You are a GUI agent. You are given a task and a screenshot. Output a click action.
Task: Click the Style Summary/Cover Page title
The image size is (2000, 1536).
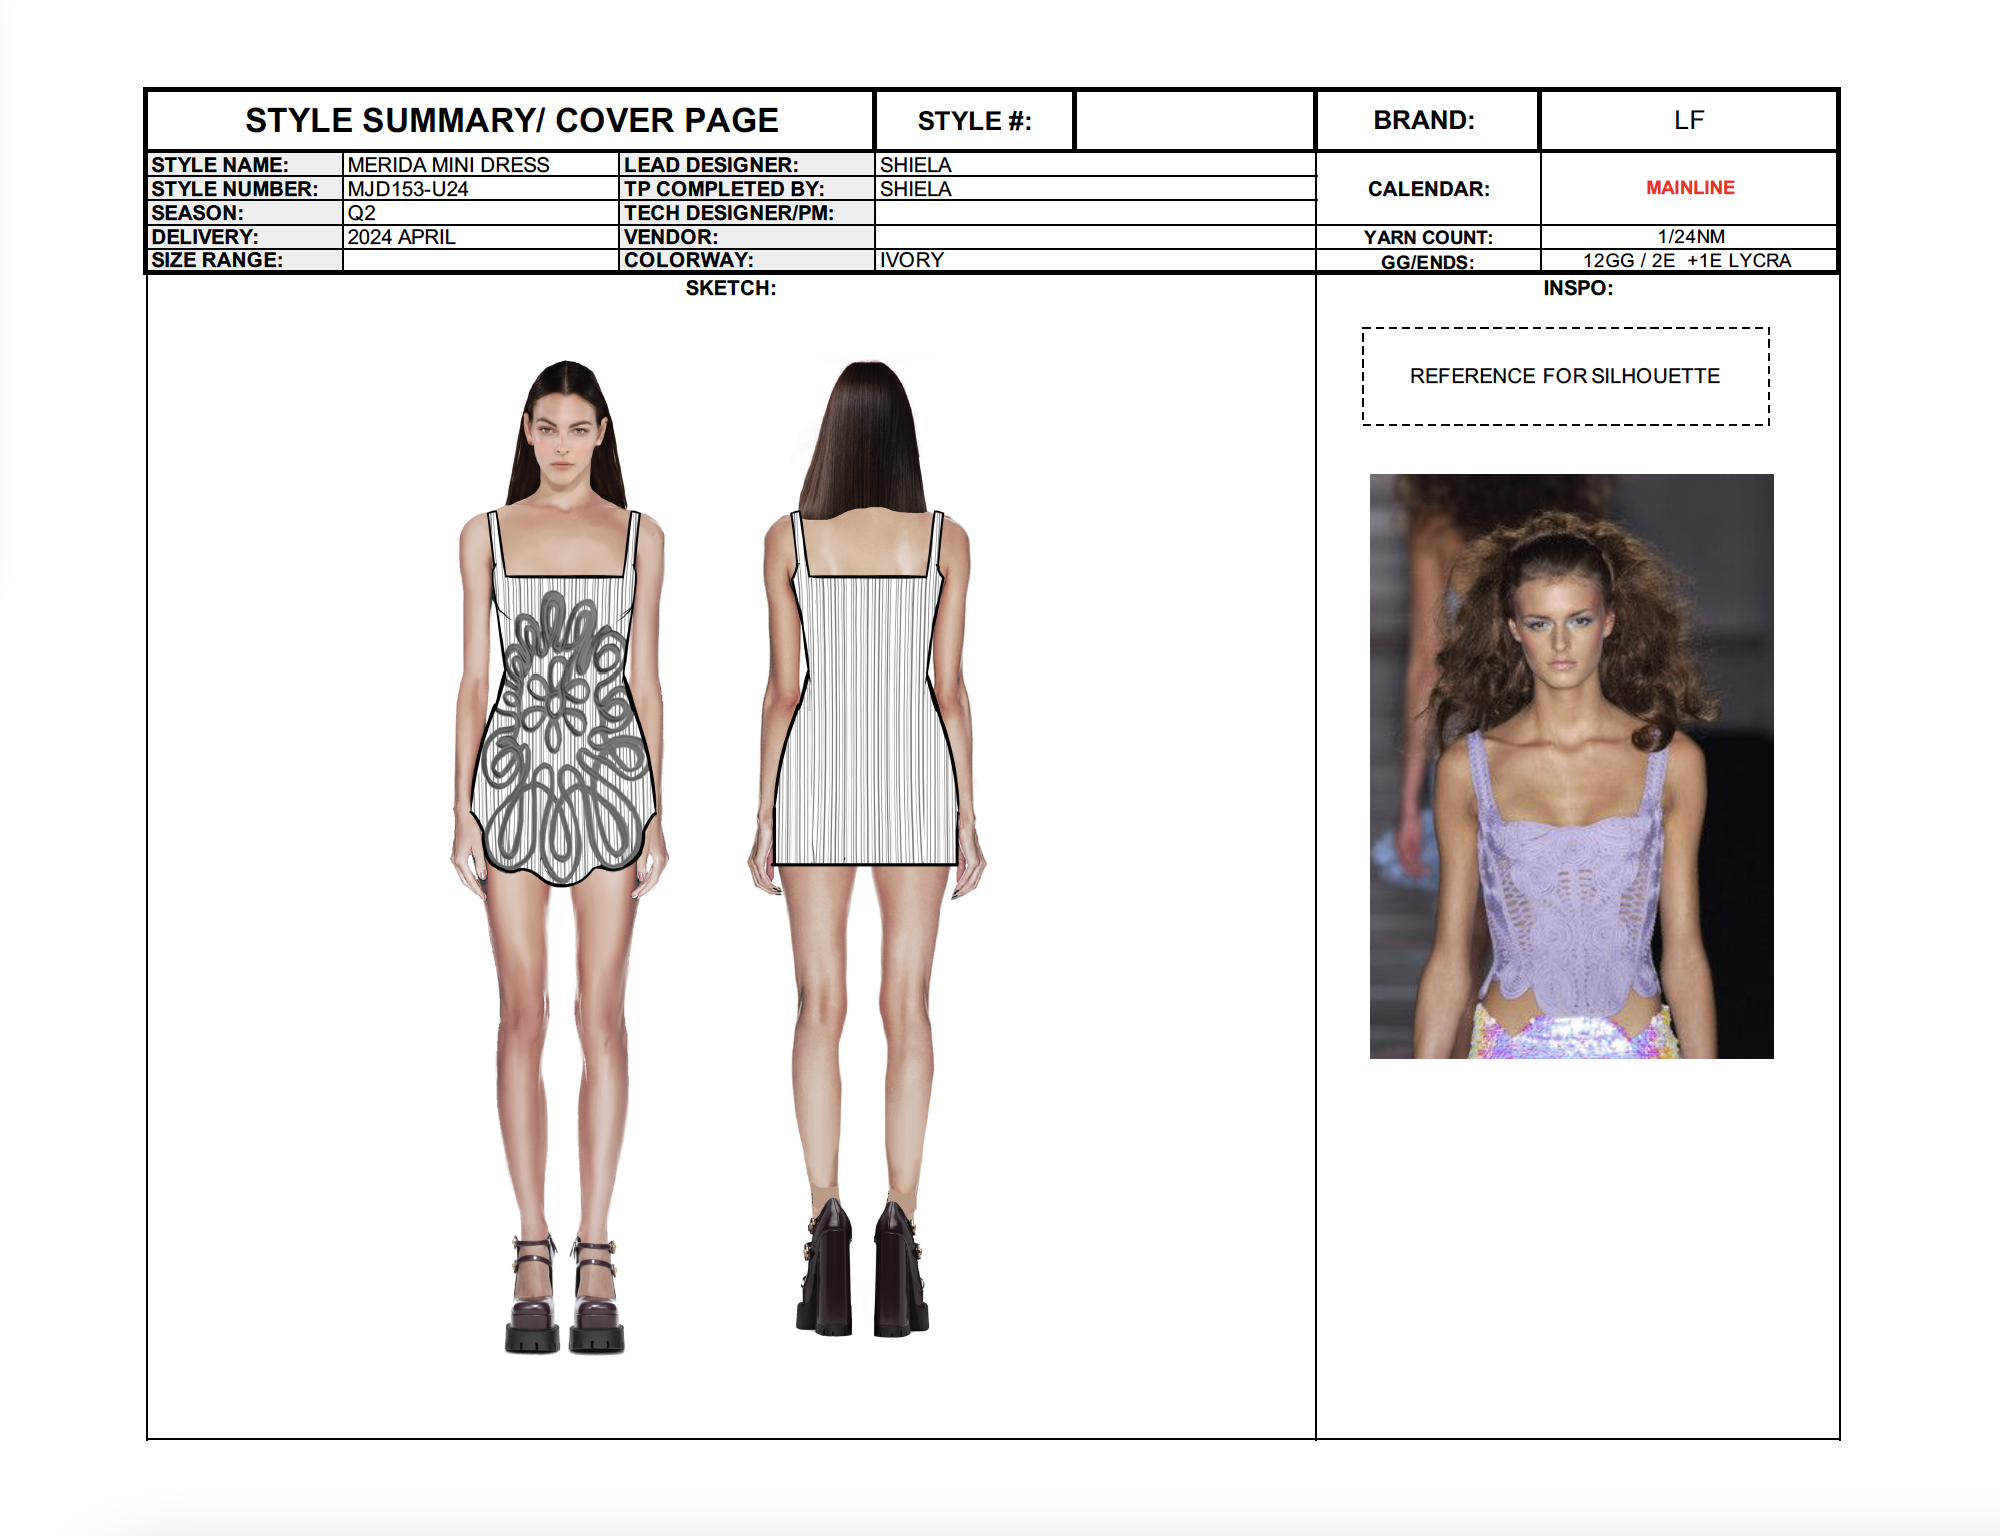(x=511, y=121)
